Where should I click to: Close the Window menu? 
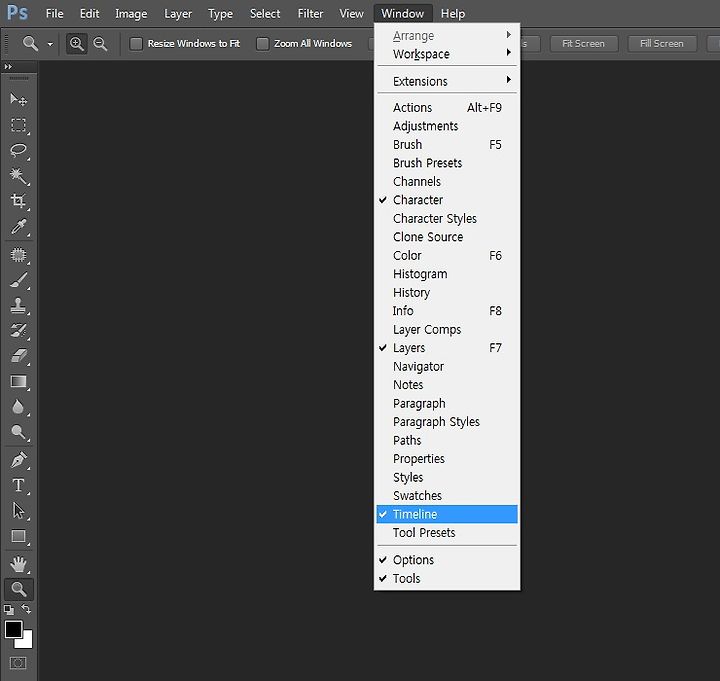click(403, 14)
